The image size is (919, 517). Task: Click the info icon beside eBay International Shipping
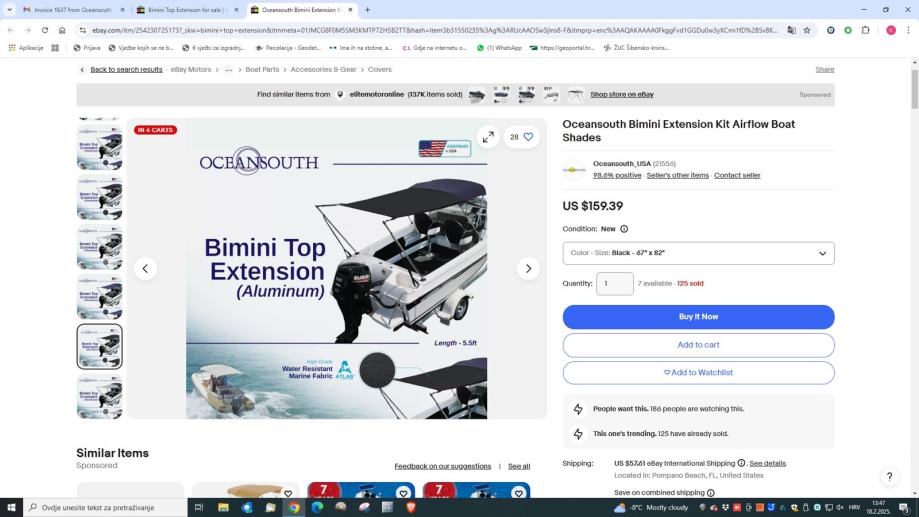[741, 463]
